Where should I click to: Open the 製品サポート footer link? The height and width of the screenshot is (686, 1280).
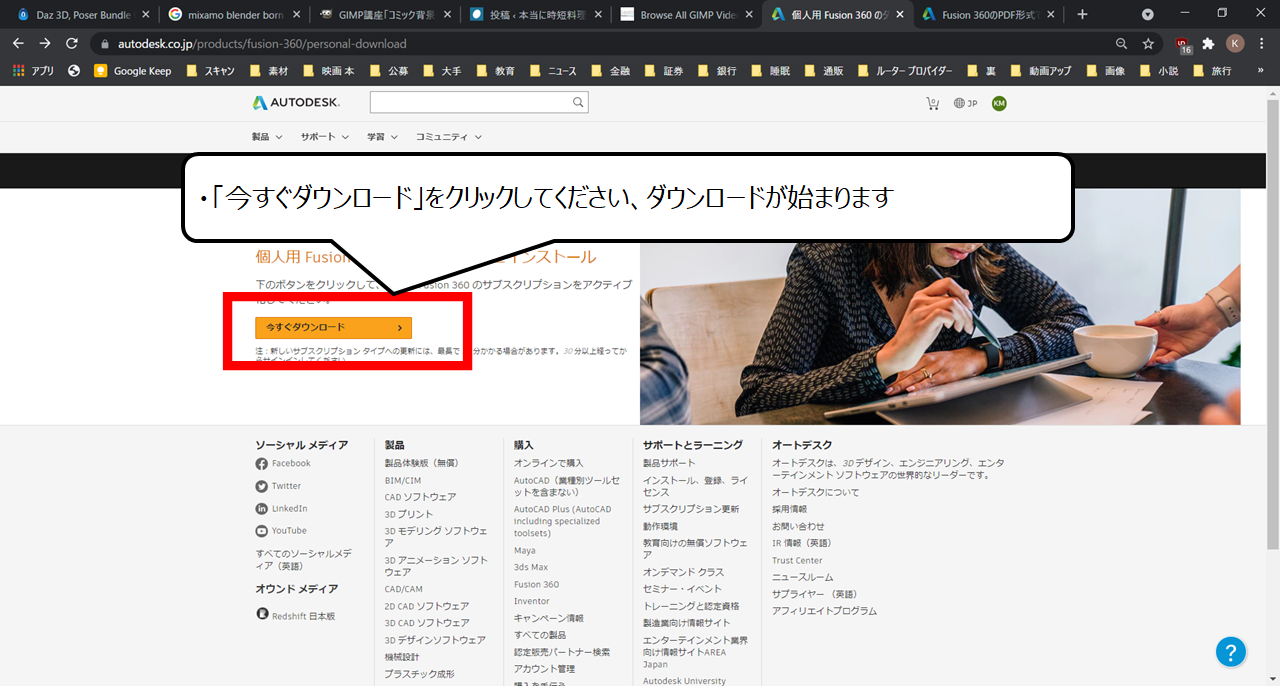pos(669,464)
